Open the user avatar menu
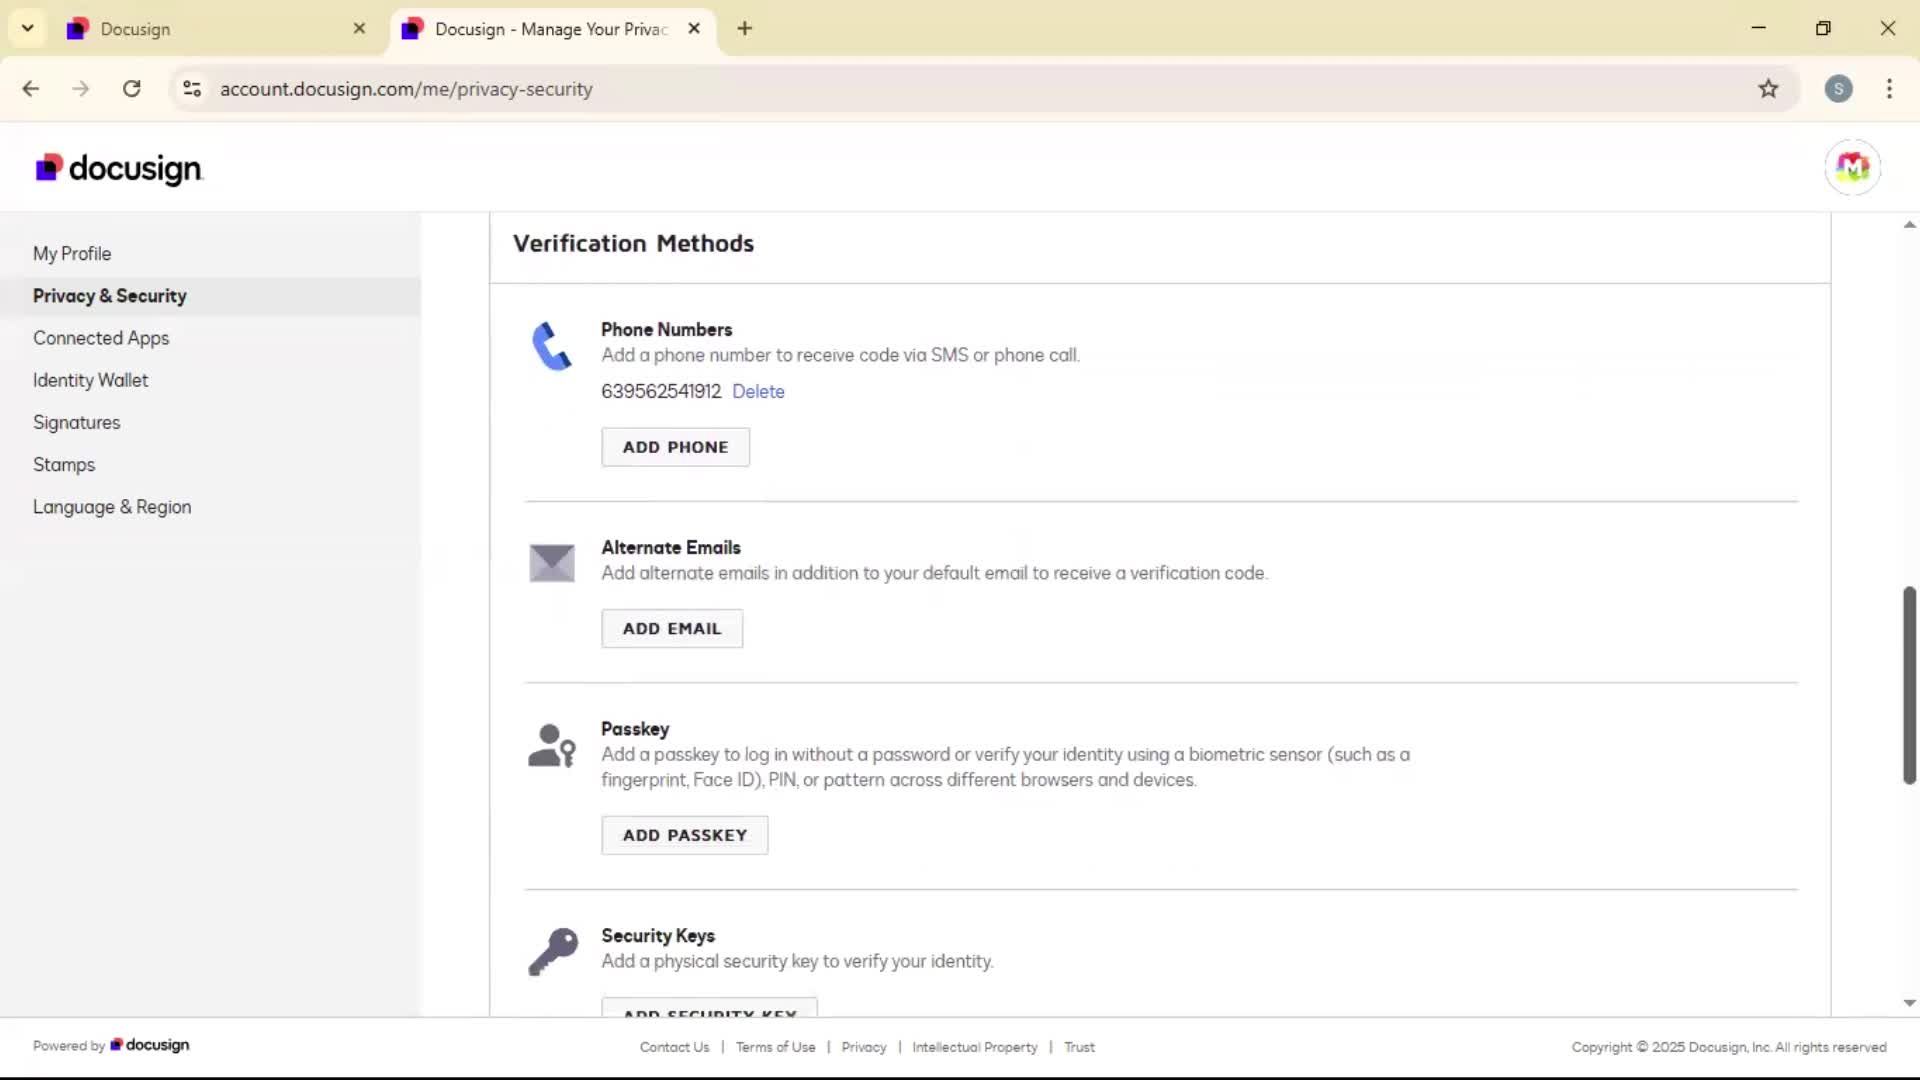1920x1080 pixels. pyautogui.click(x=1852, y=167)
